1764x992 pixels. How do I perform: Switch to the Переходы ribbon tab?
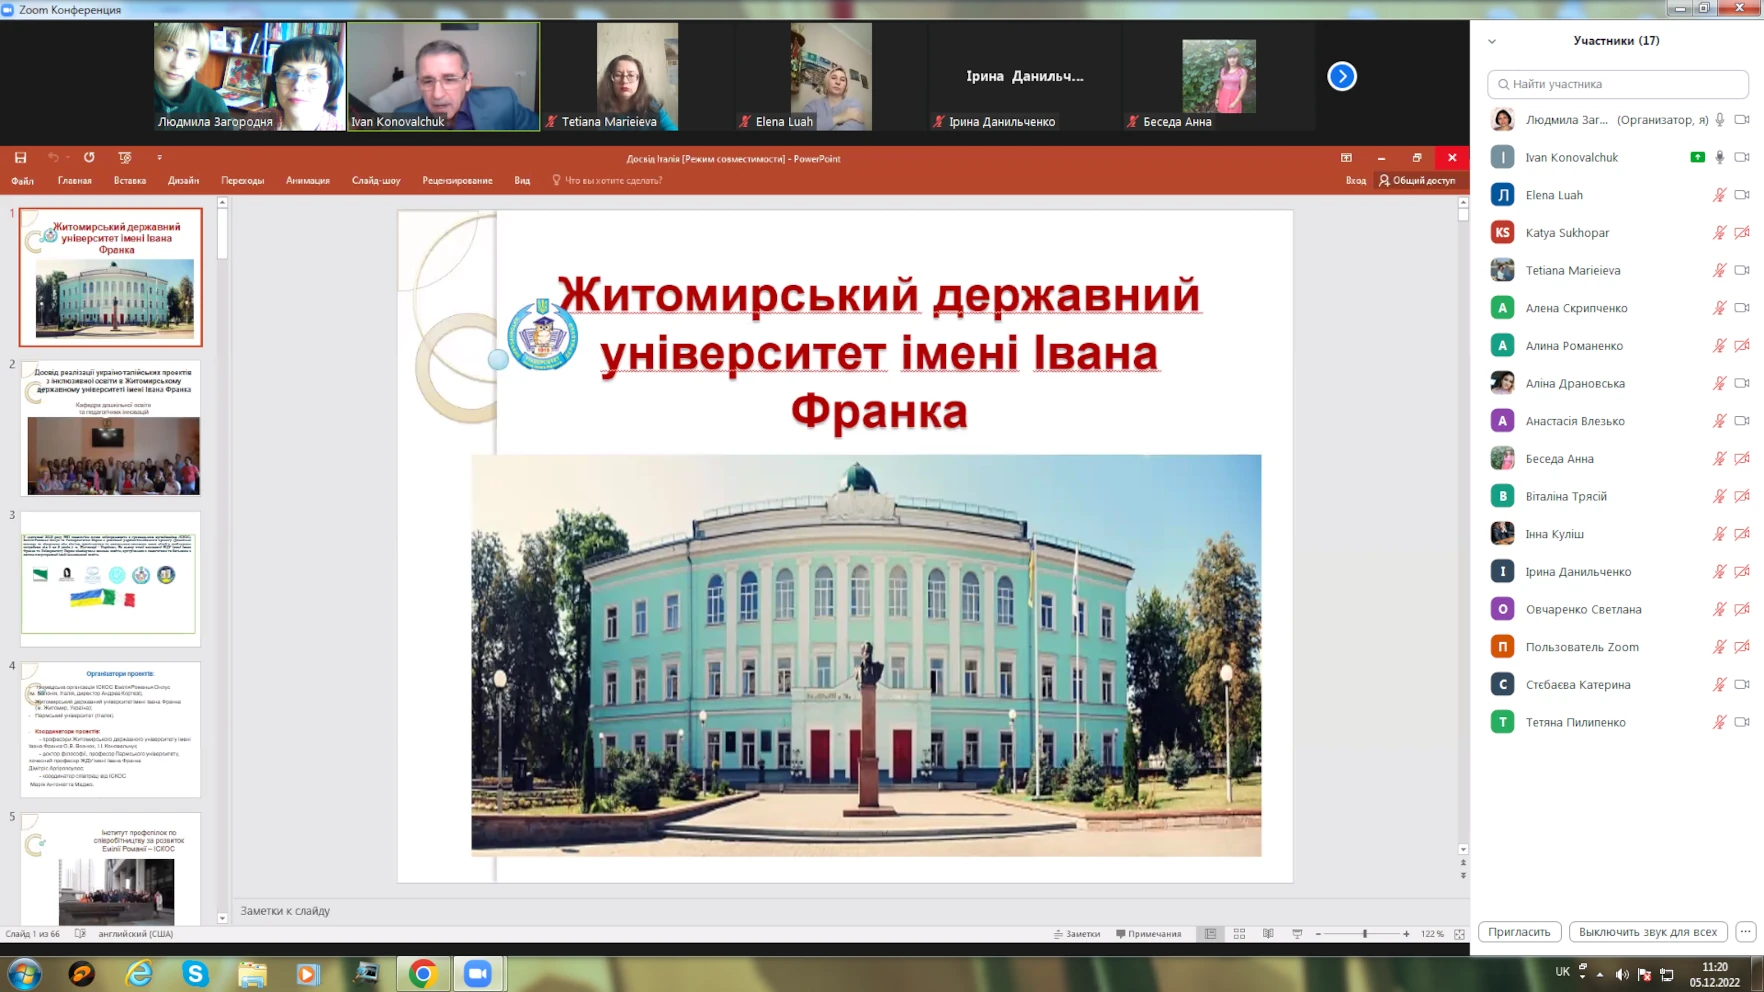(x=243, y=181)
